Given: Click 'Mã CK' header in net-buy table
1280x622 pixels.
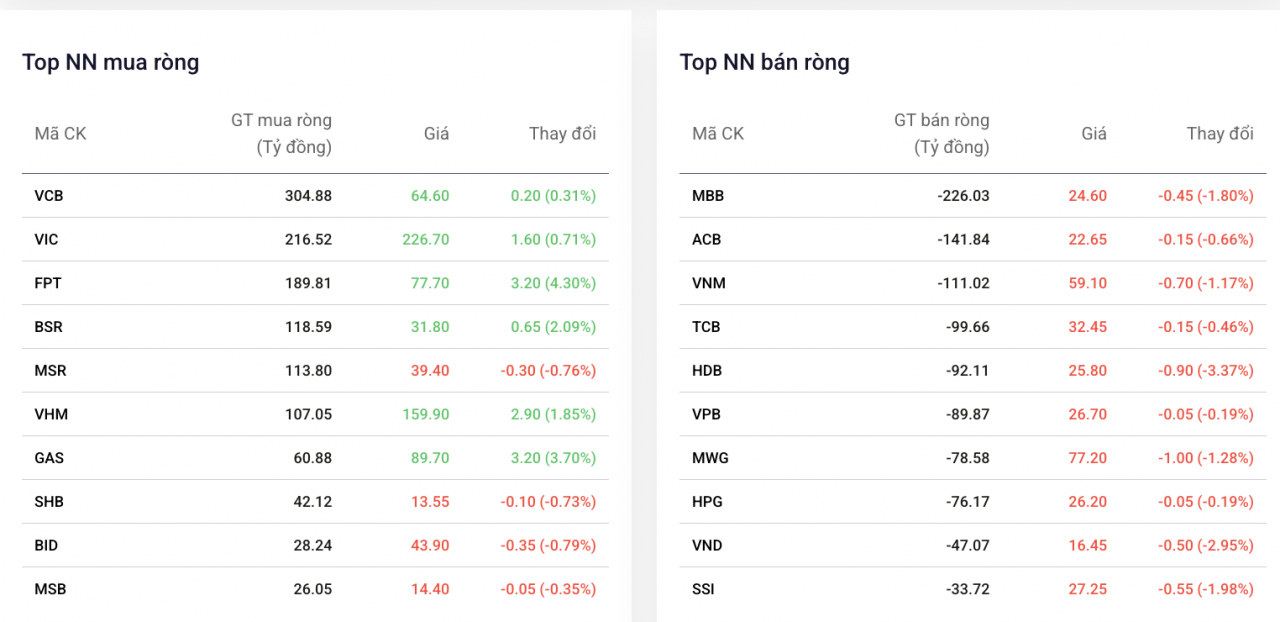Looking at the screenshot, I should point(60,134).
